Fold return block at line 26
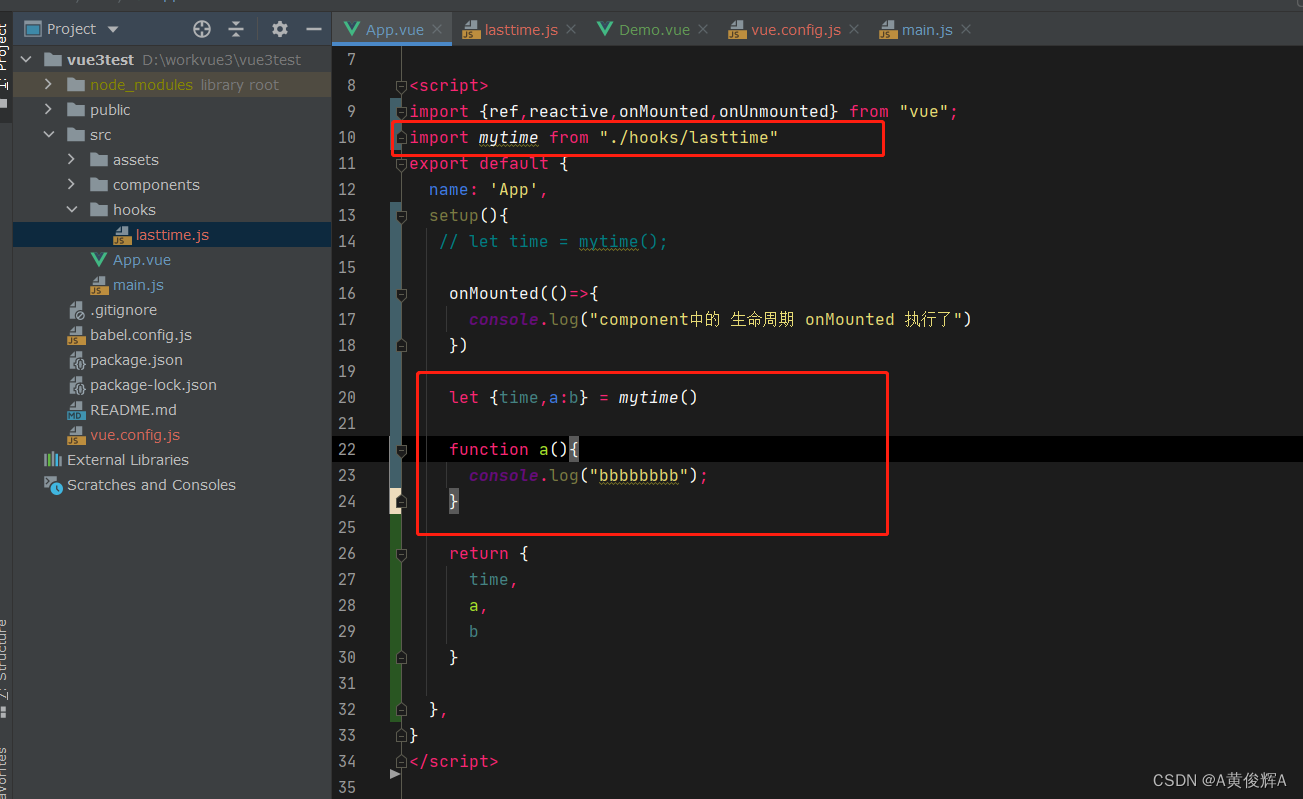This screenshot has height=799, width=1303. point(401,554)
